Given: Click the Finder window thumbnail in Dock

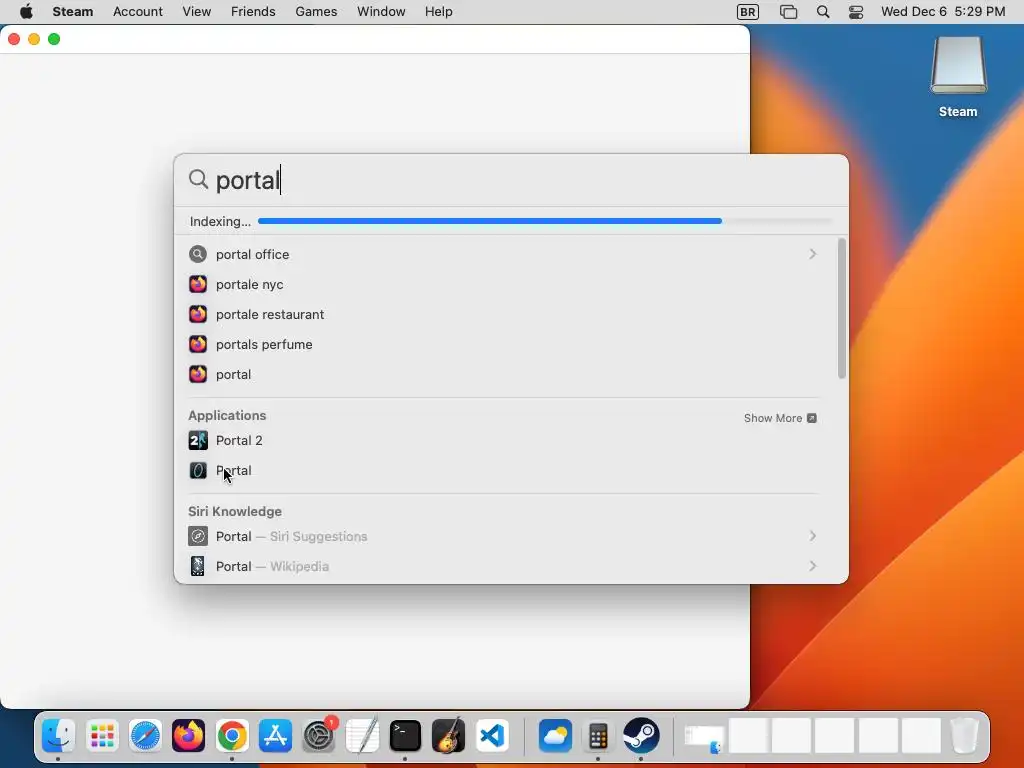Looking at the screenshot, I should pyautogui.click(x=704, y=738).
